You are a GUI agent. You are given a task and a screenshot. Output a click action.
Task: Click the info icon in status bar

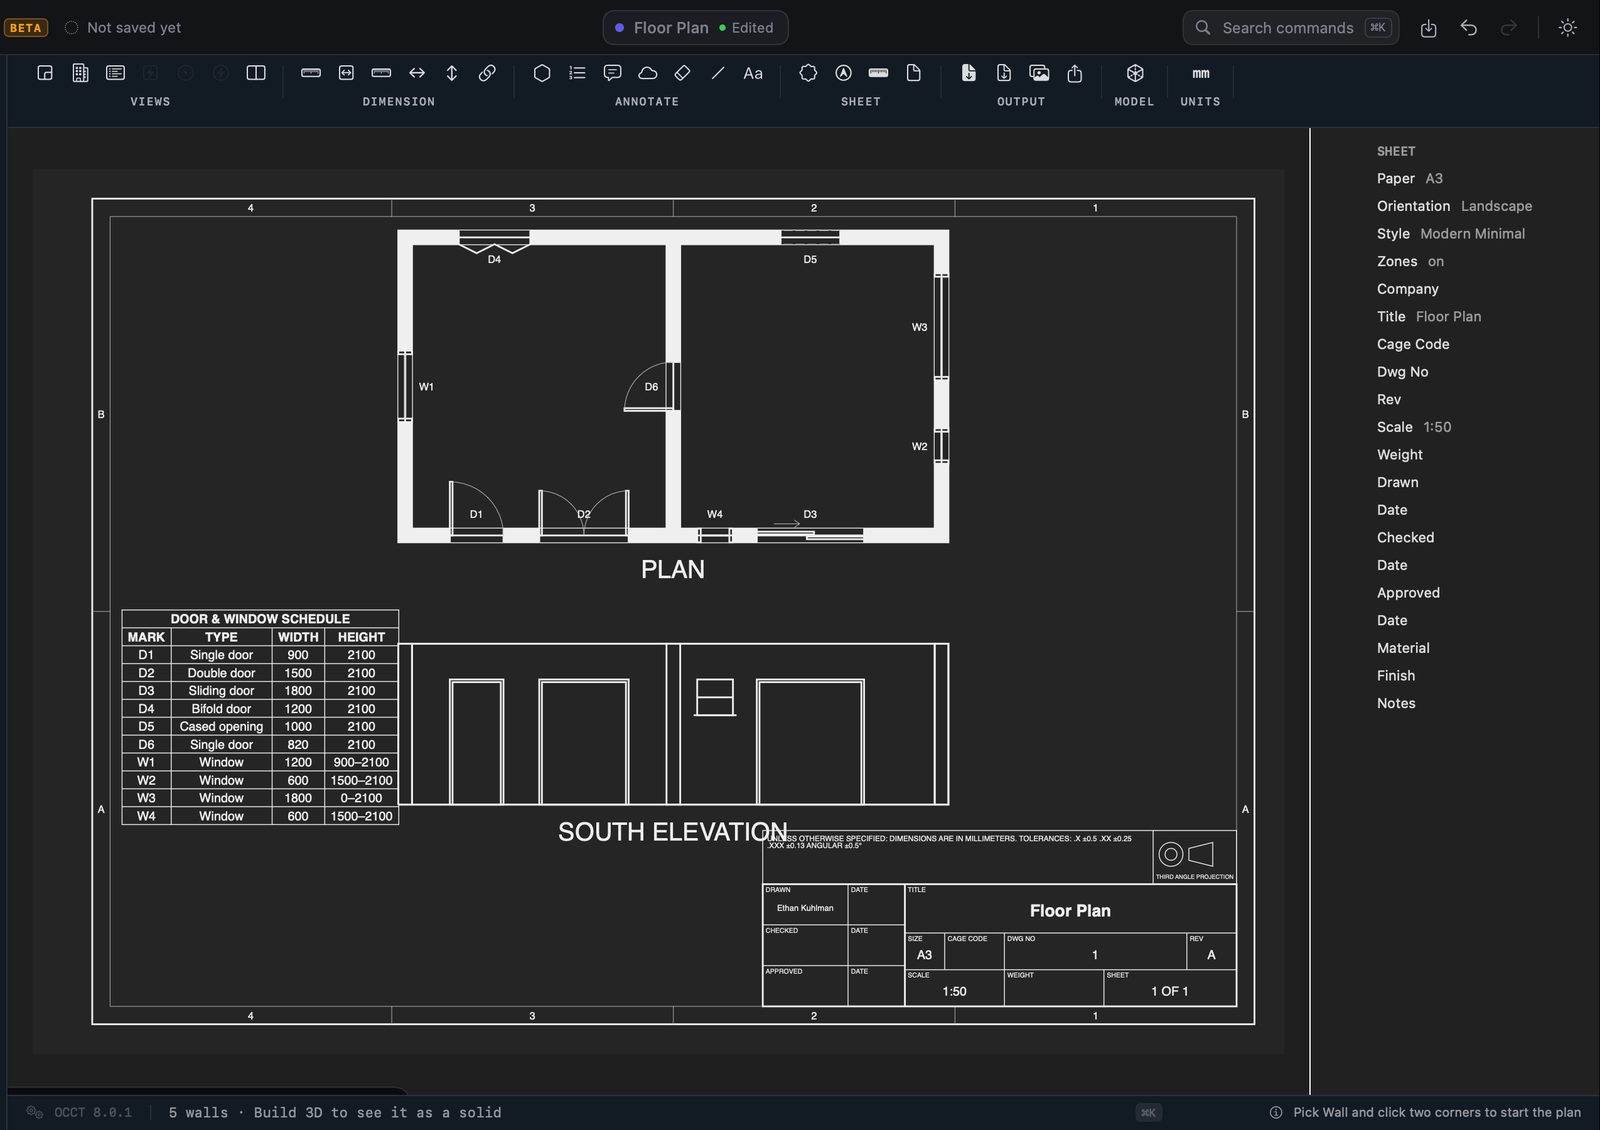(x=1276, y=1112)
